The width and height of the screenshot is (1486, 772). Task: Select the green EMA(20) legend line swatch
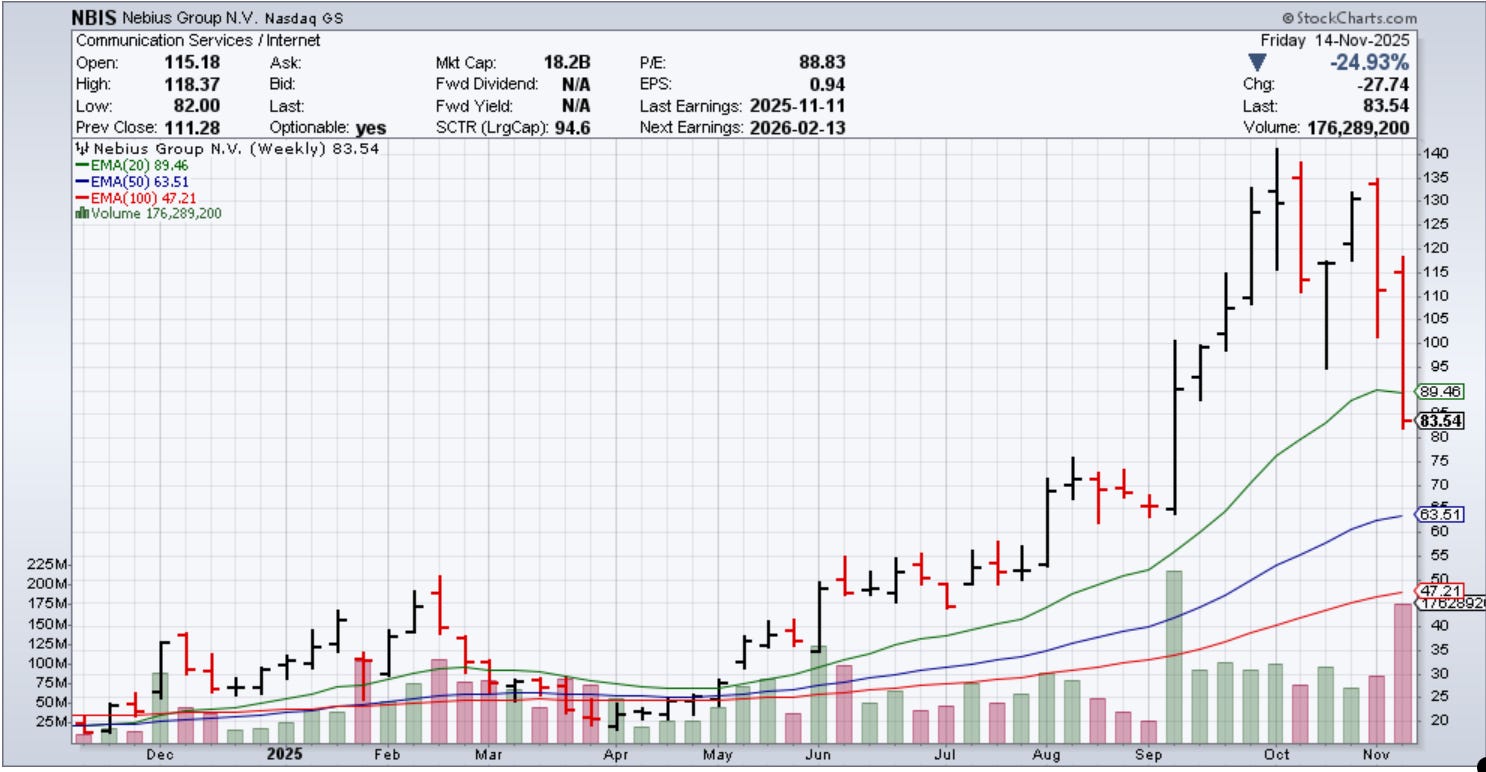pos(83,165)
